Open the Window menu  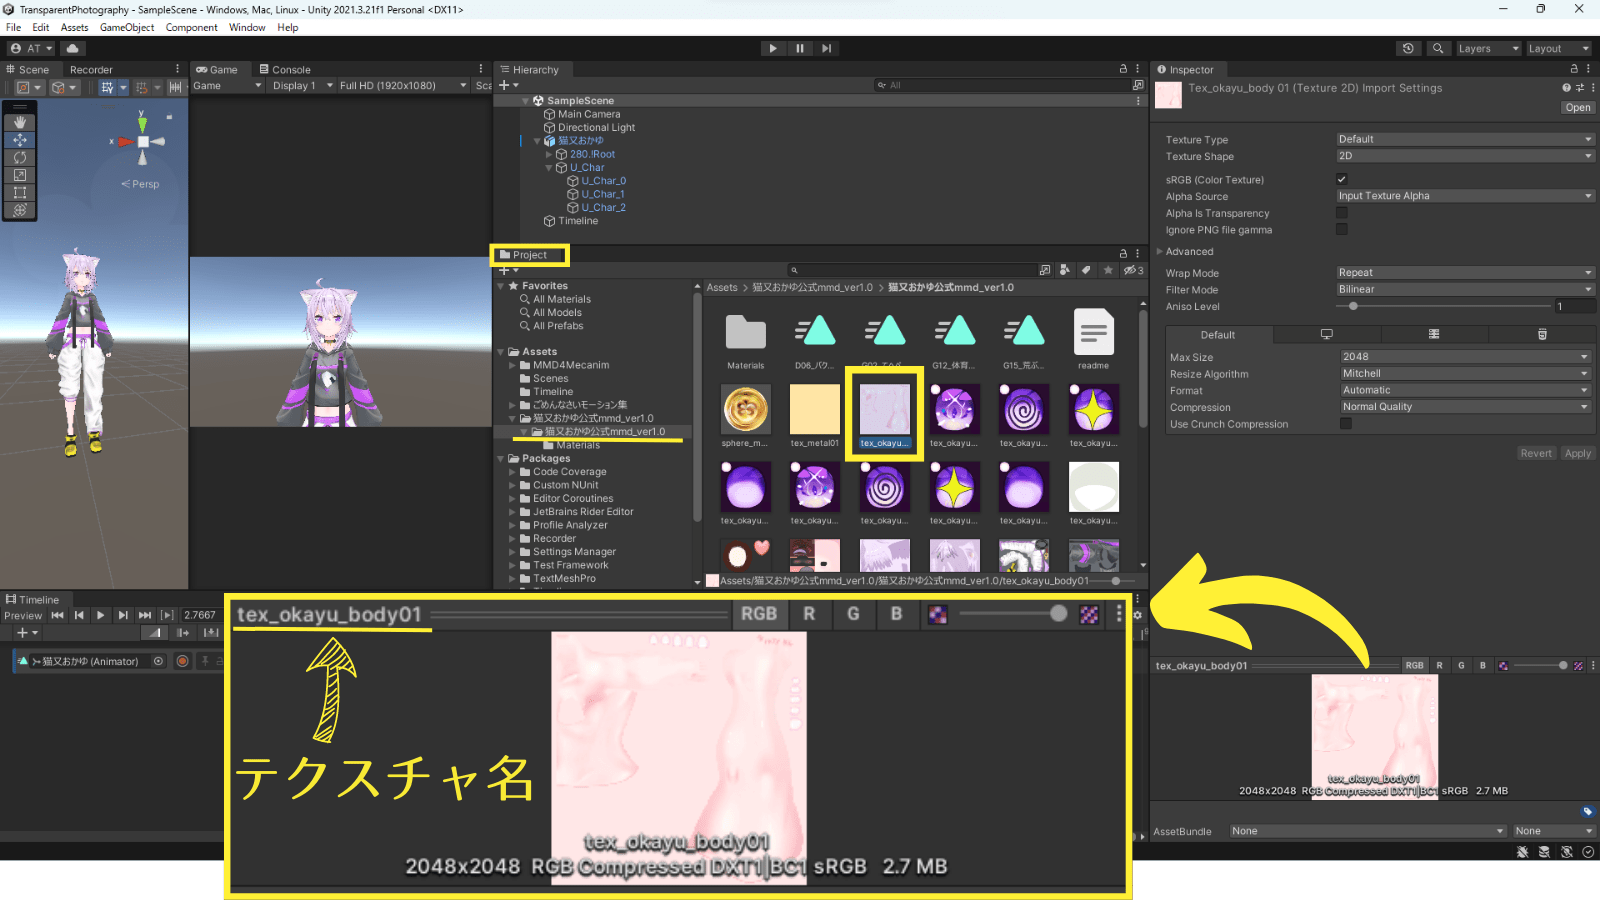coord(247,27)
